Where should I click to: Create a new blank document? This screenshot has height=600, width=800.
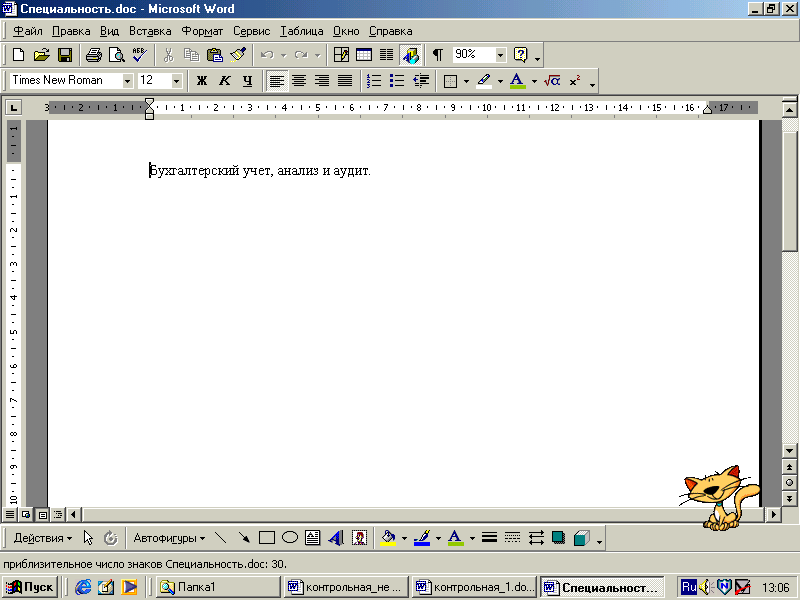coord(18,55)
